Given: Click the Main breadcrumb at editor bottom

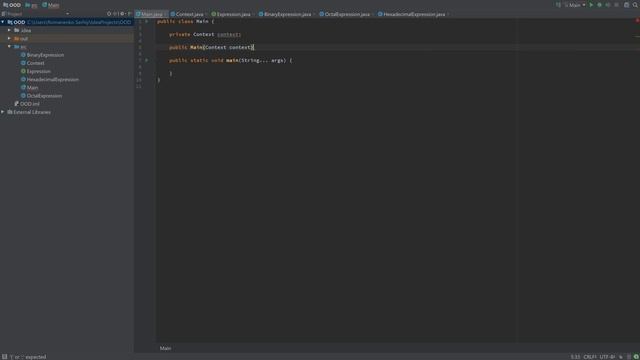Looking at the screenshot, I should point(165,348).
